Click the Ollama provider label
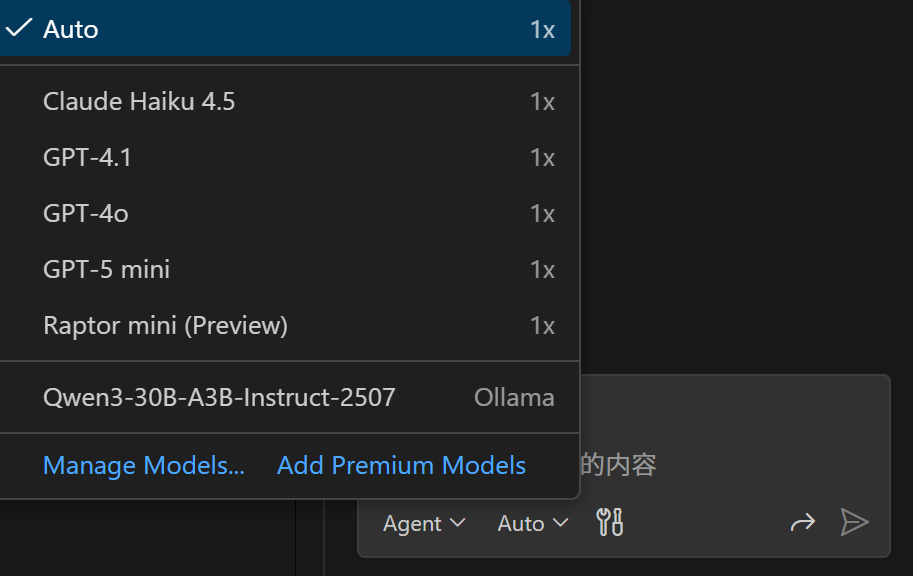Viewport: 913px width, 576px height. tap(514, 397)
